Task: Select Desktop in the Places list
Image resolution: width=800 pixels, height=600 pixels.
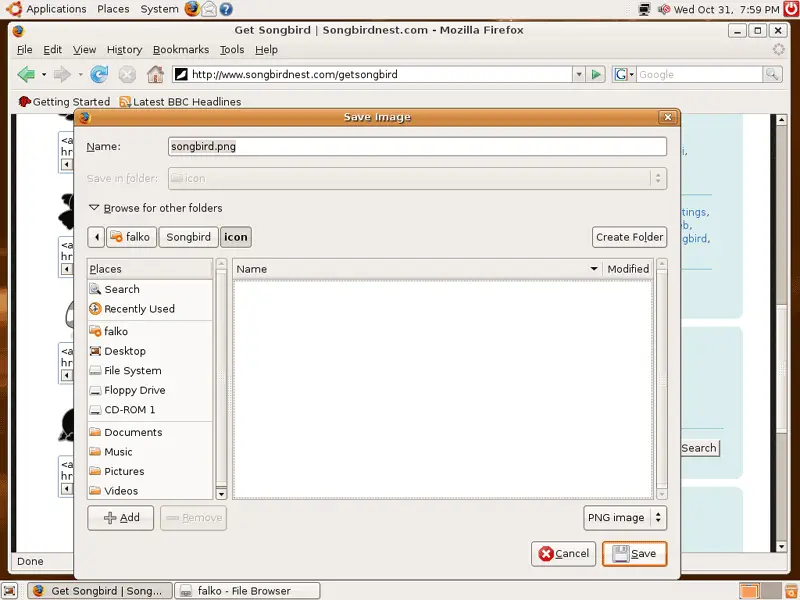Action: (x=150, y=351)
